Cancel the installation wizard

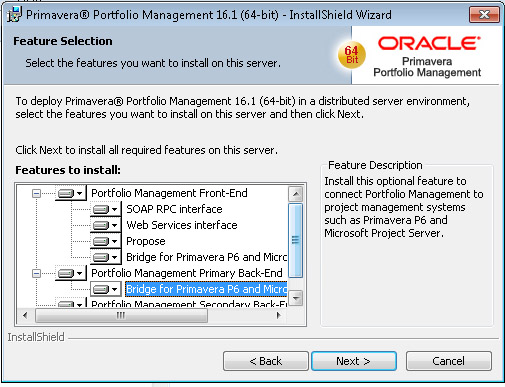coord(449,361)
